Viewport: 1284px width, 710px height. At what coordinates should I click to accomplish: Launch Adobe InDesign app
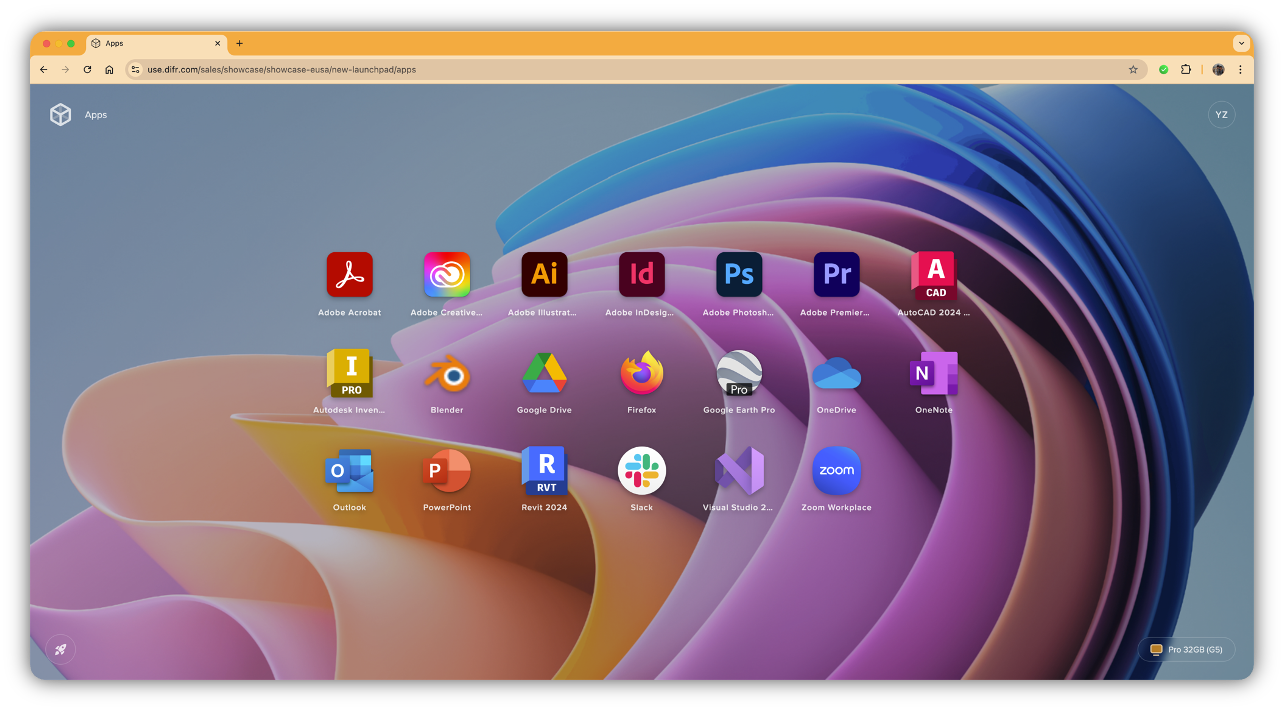click(642, 274)
